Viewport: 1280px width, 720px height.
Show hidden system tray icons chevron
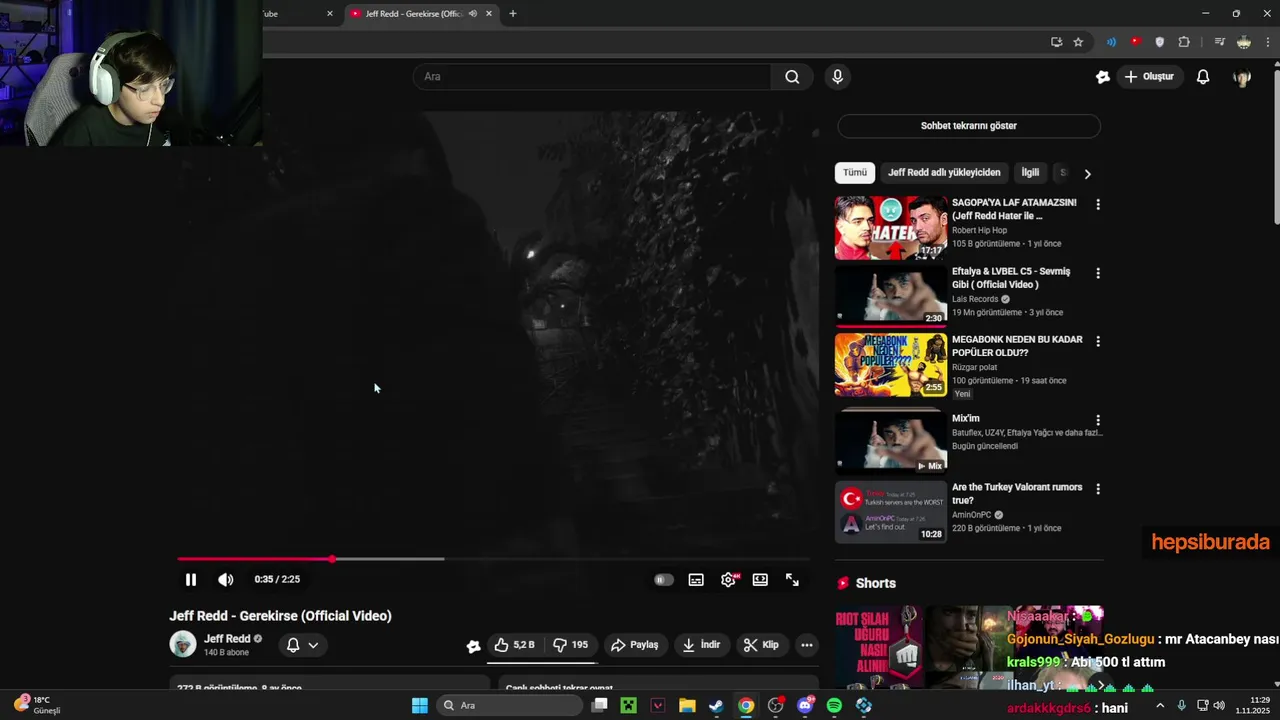tap(1162, 706)
